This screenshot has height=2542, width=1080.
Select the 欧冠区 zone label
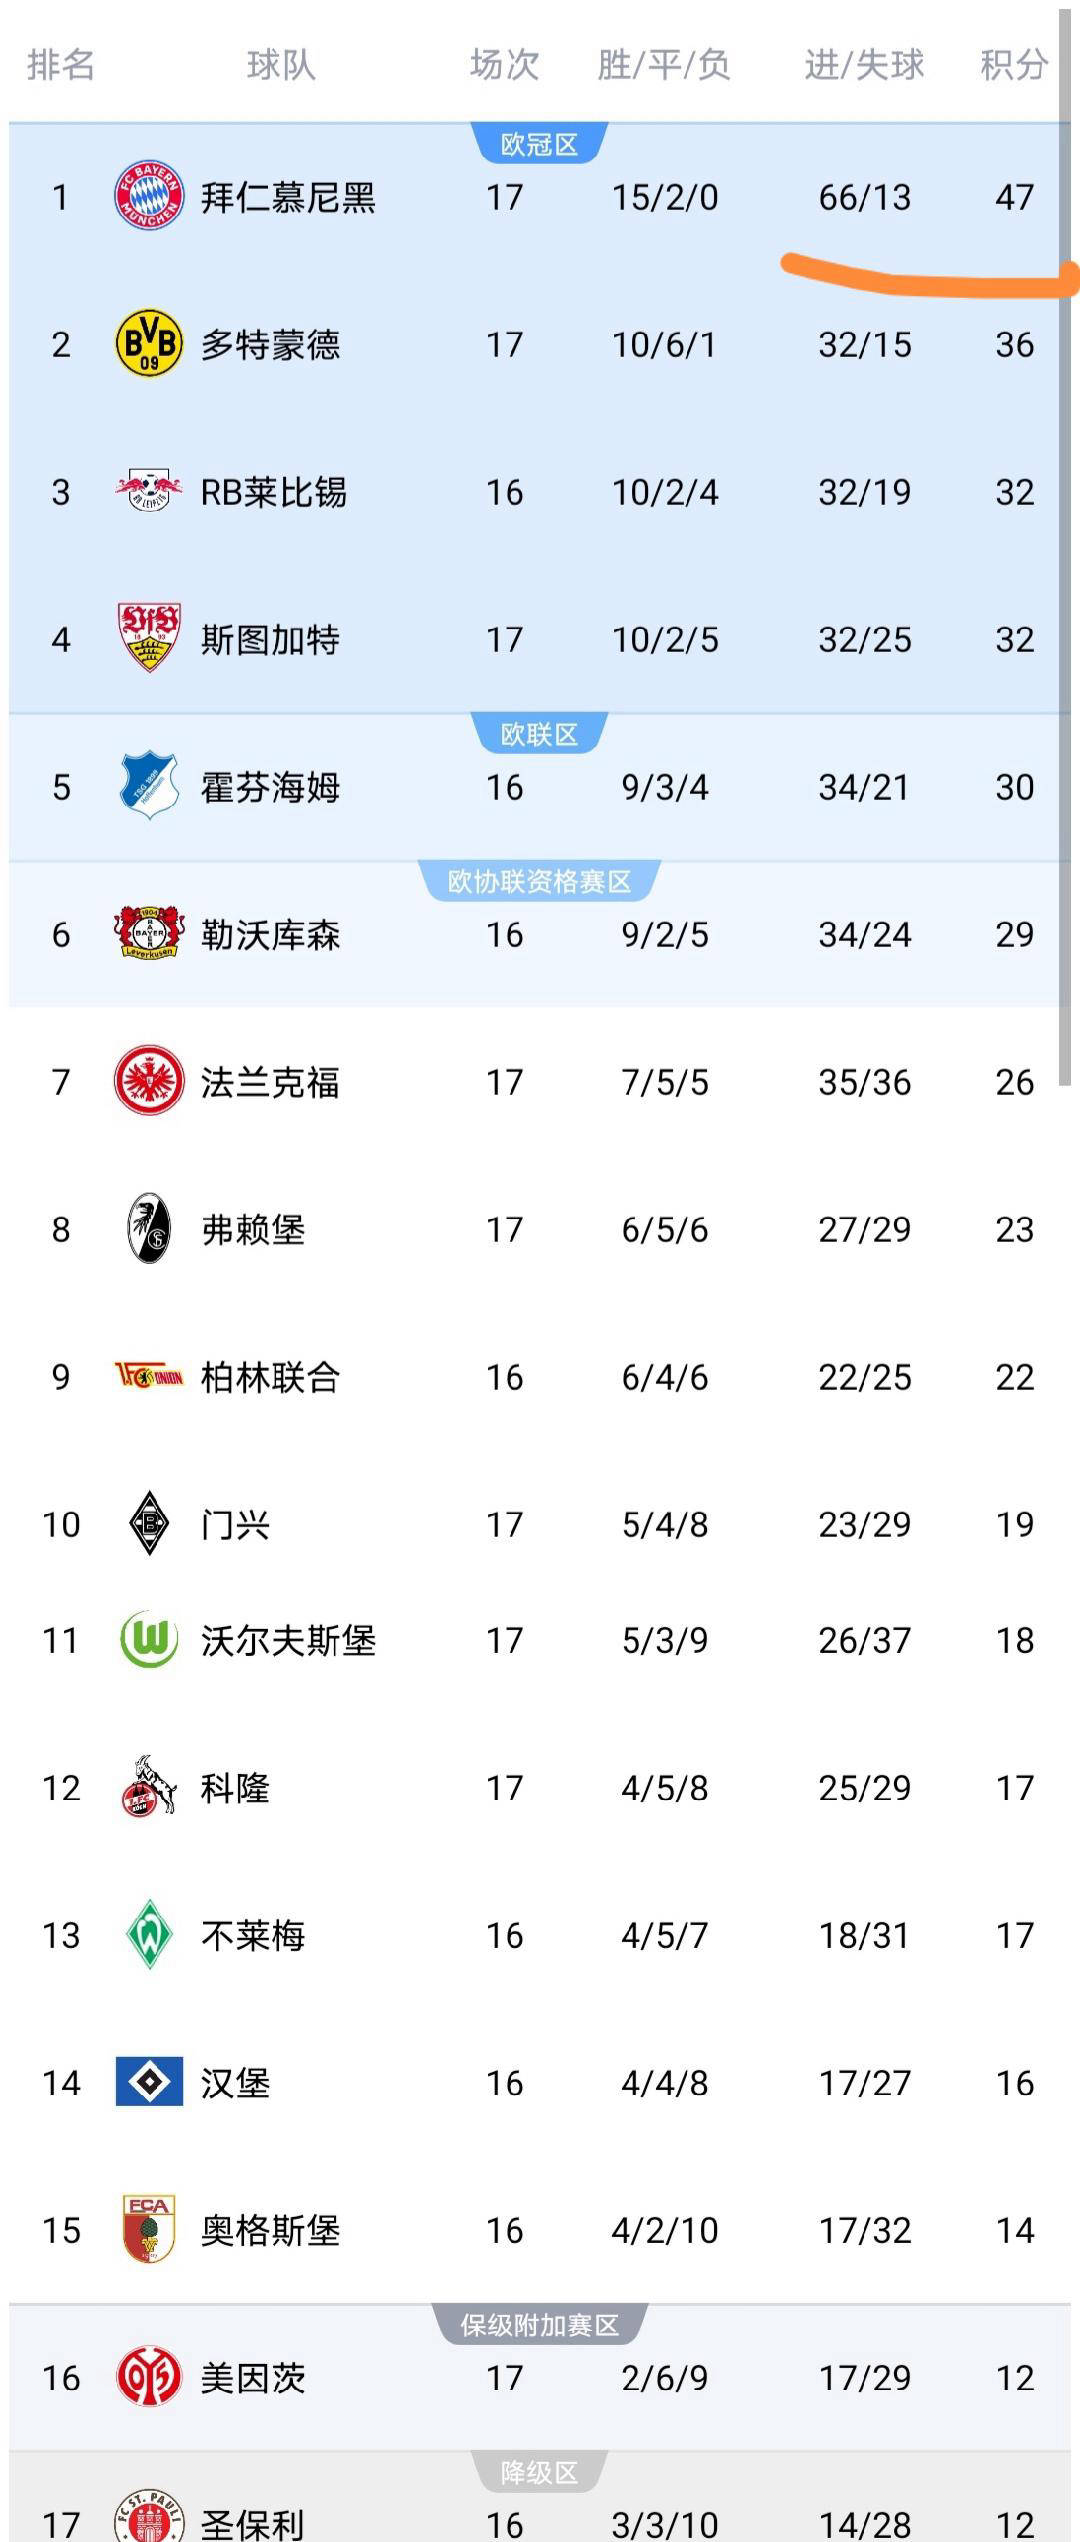click(539, 145)
